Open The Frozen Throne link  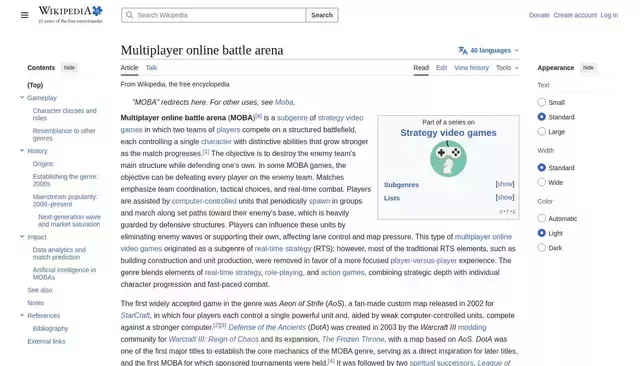pyautogui.click(x=353, y=339)
